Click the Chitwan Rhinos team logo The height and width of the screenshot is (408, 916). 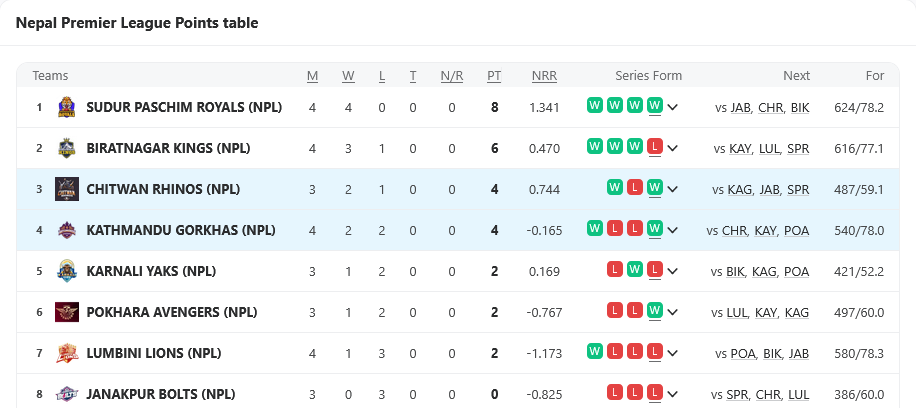[67, 189]
